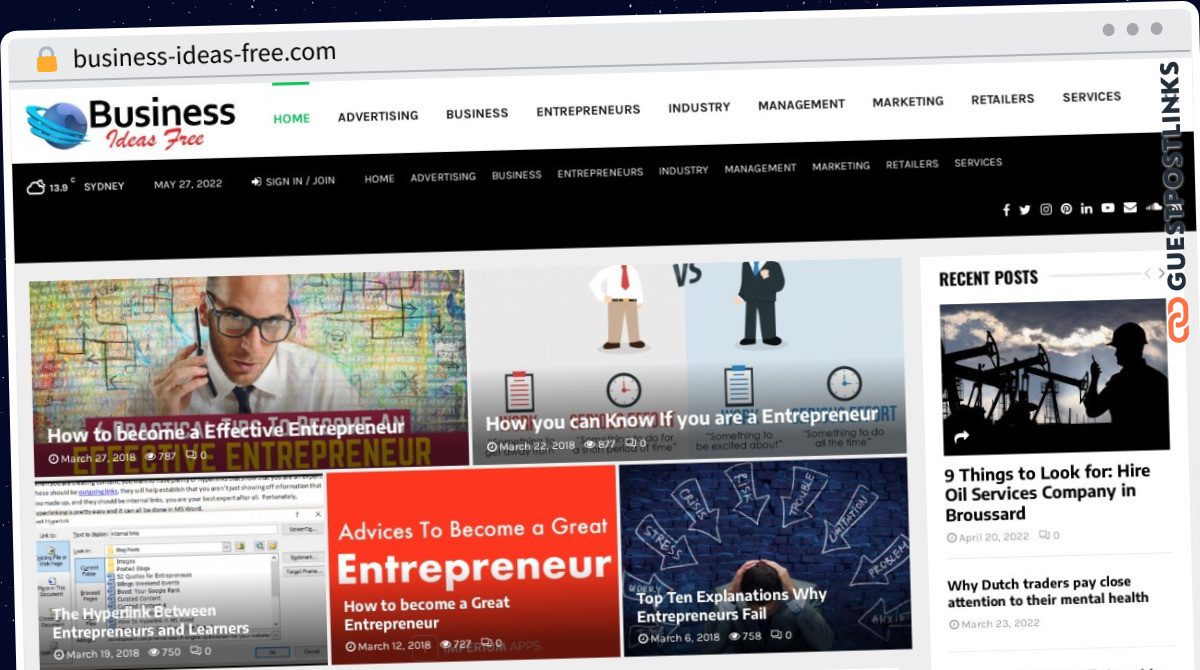Go to the Home tab in top navigation
Viewport: 1200px width, 670px height.
tap(292, 118)
